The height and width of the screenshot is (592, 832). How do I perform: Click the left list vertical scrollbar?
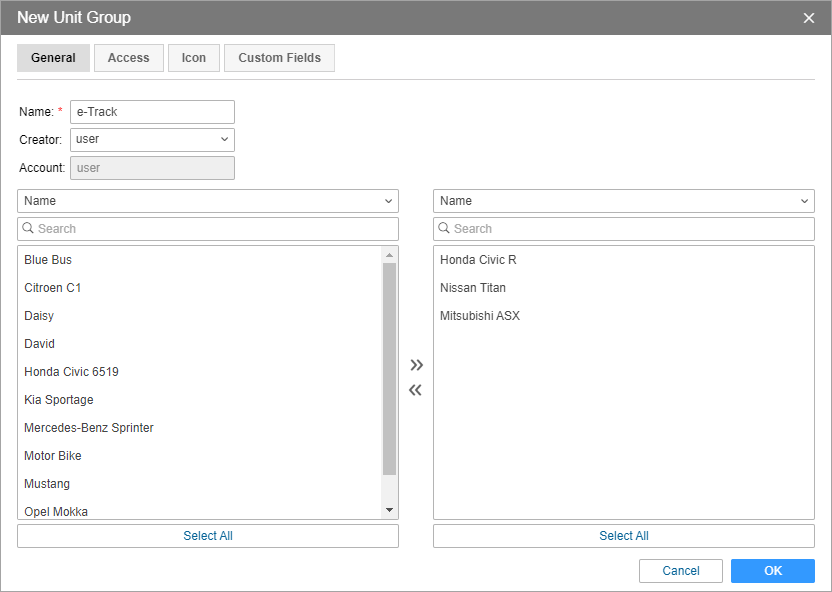(x=390, y=368)
